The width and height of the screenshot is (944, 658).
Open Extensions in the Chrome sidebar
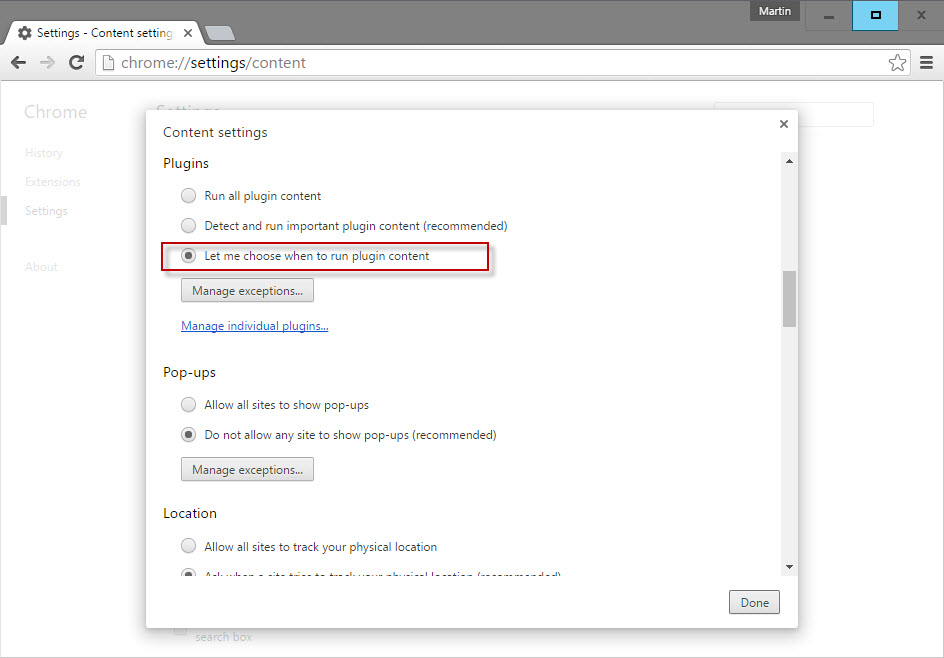52,182
